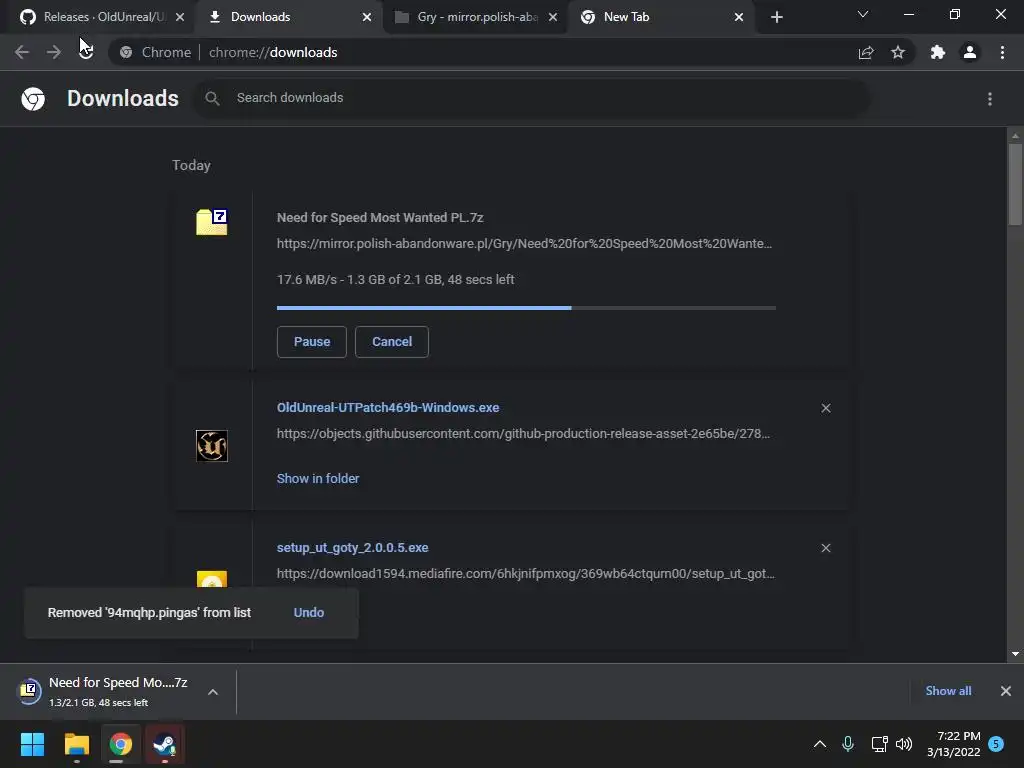Screen dimensions: 1024x768
Task: Click the Unreal Tournament patch file icon
Action: 212,446
